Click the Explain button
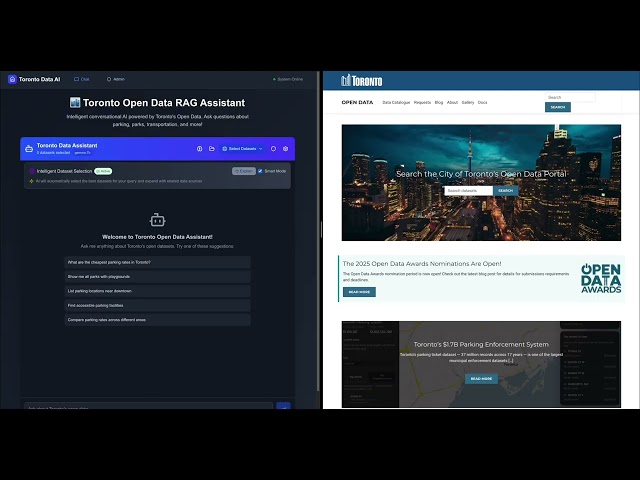 244,171
